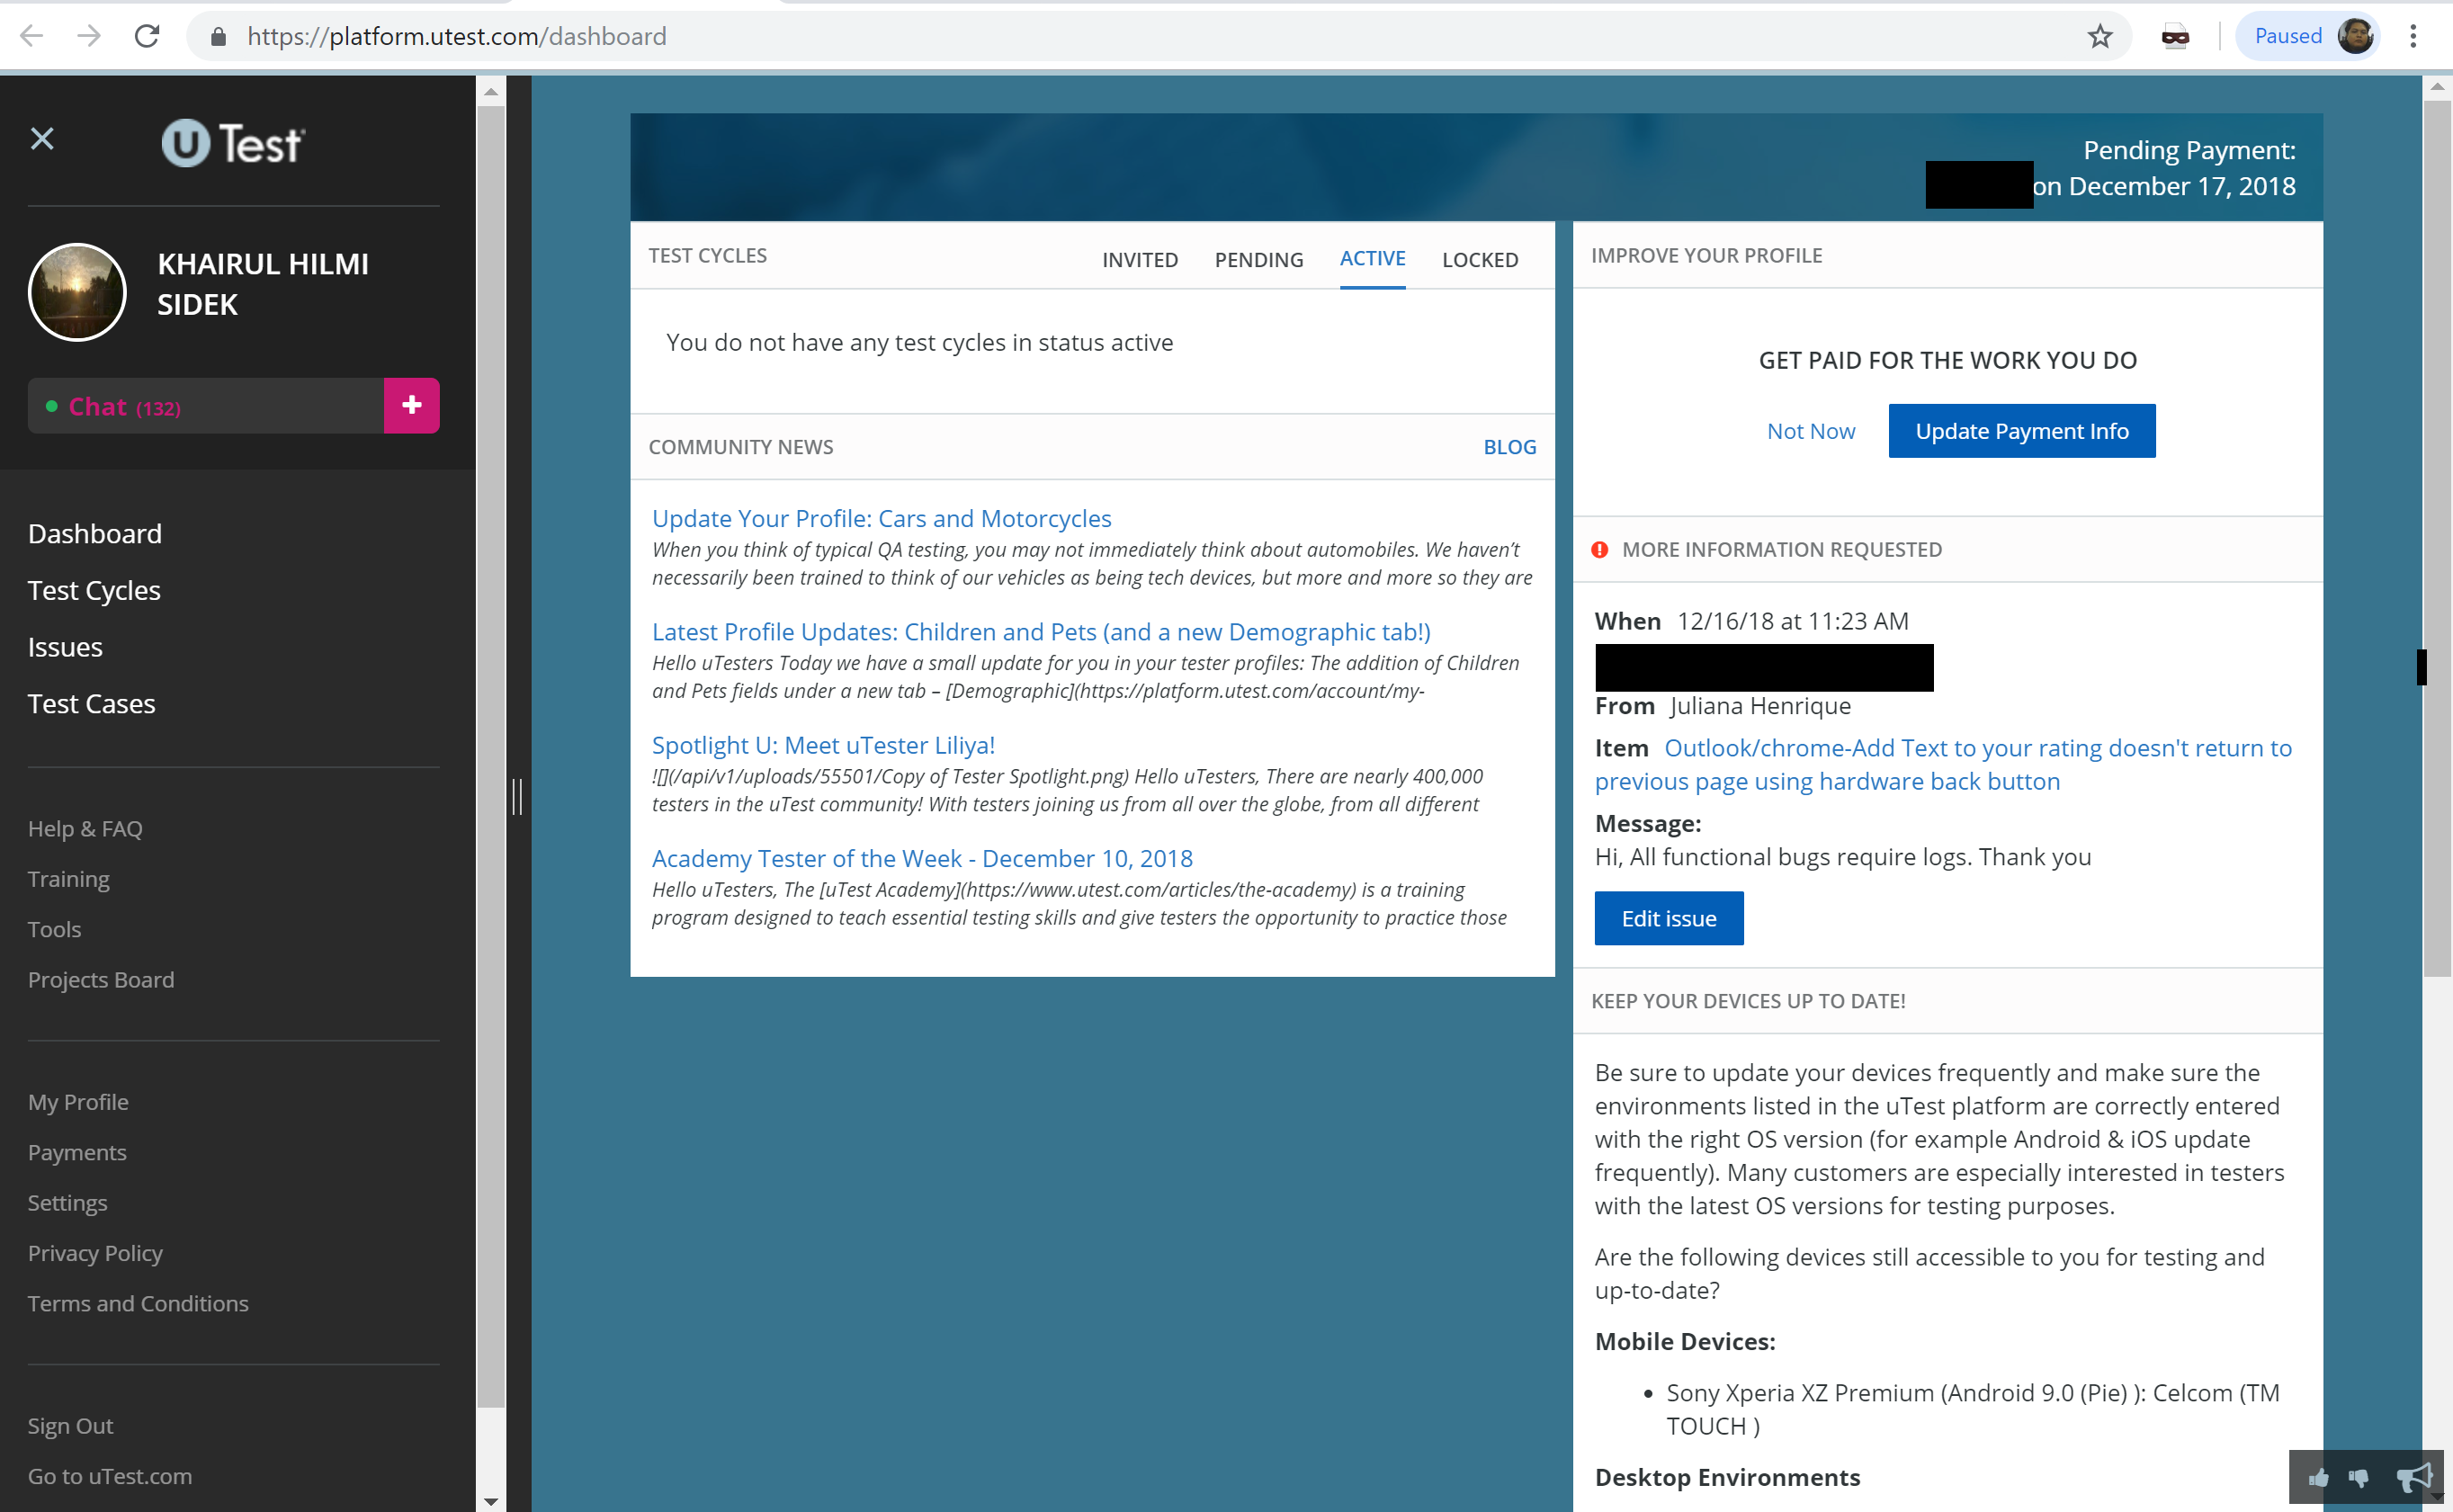2453x1512 pixels.
Task: Open the Outlook/chrome-Add Text issue link
Action: click(x=1943, y=764)
